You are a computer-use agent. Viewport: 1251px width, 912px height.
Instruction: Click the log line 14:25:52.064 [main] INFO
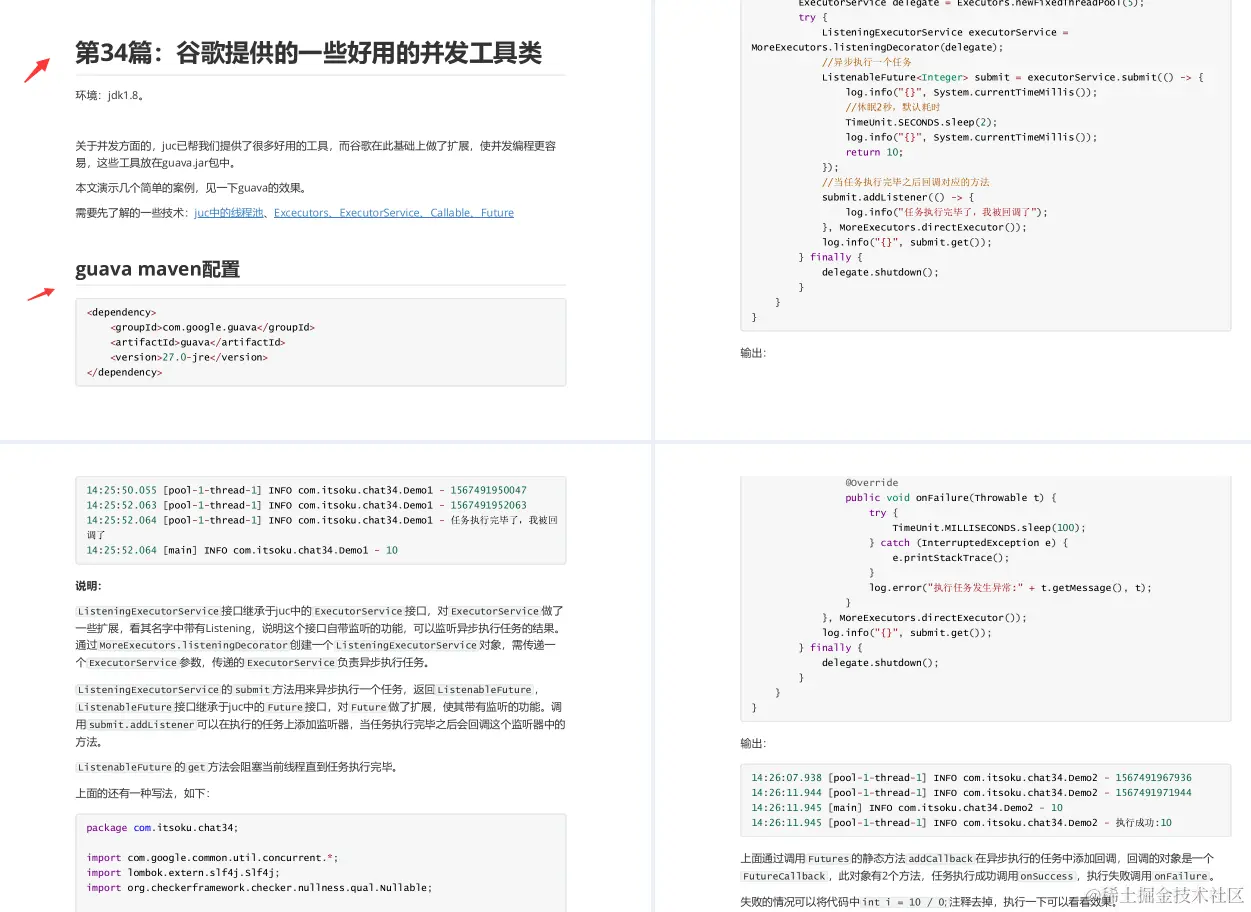pos(242,550)
